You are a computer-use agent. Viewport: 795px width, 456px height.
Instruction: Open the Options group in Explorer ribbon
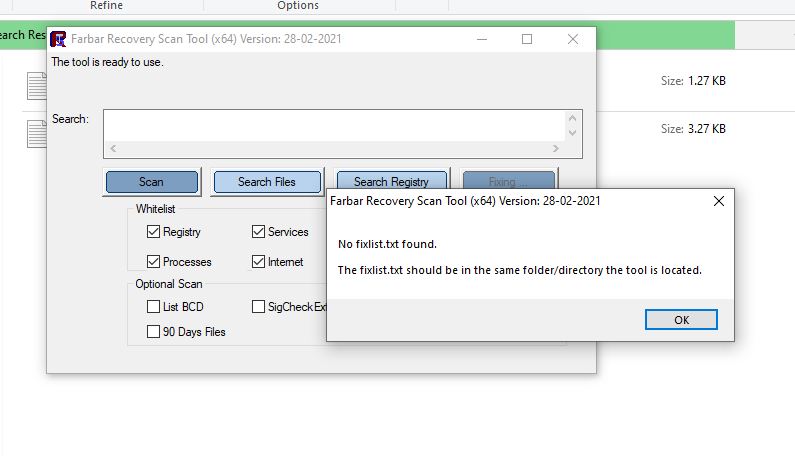298,5
